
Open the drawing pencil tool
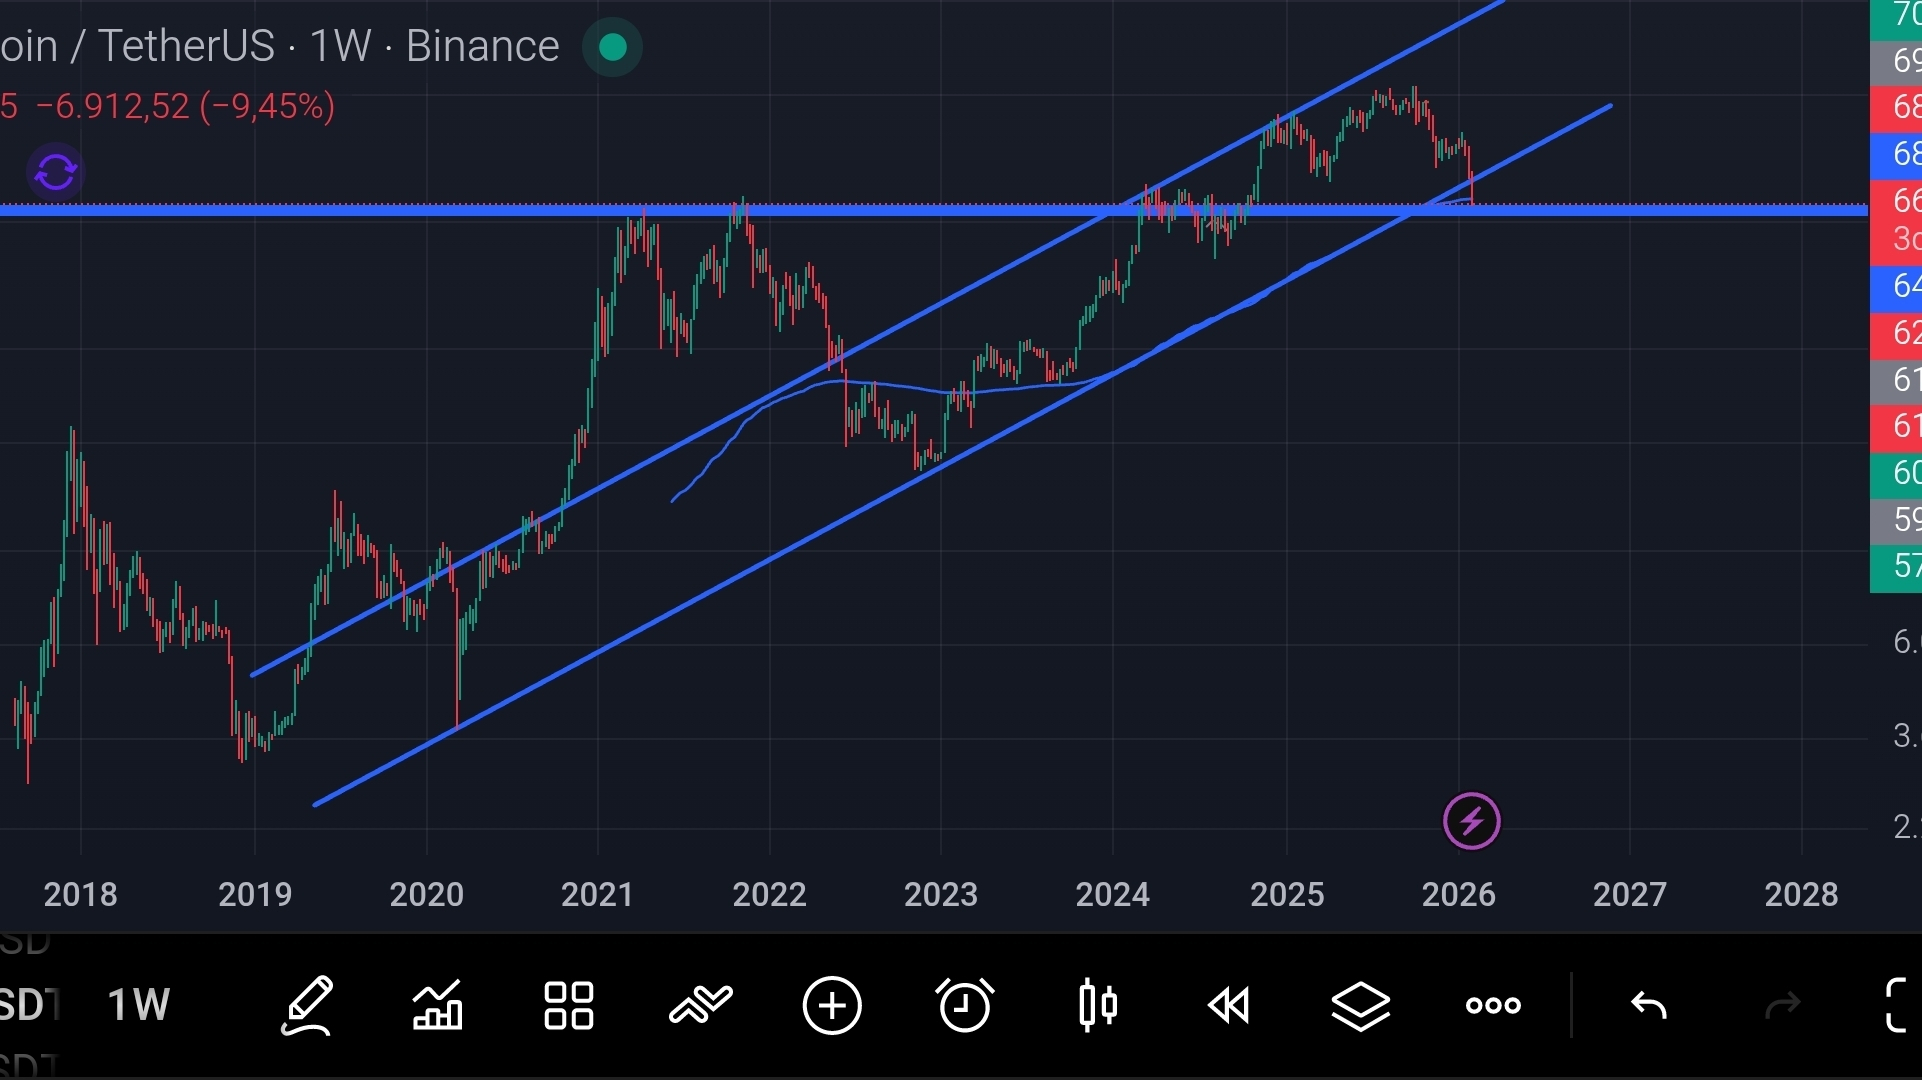tap(307, 1005)
